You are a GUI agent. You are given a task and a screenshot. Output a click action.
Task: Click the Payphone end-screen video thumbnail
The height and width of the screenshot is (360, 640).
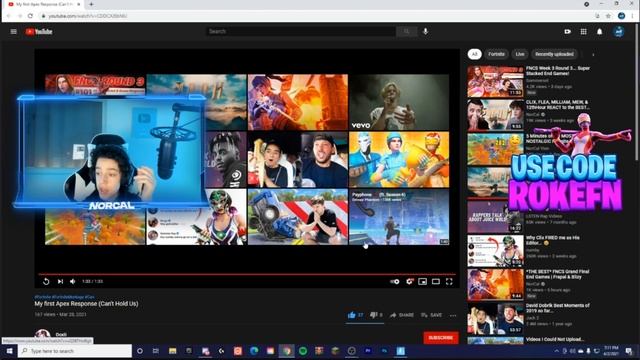399,217
